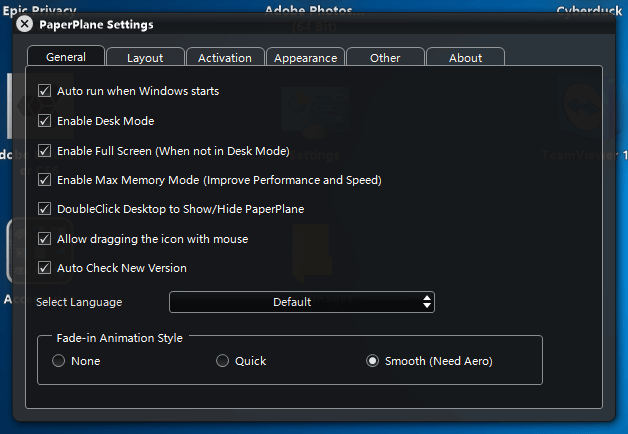The image size is (628, 434).
Task: Choose the Quick fade-in animation option
Action: pyautogui.click(x=223, y=361)
